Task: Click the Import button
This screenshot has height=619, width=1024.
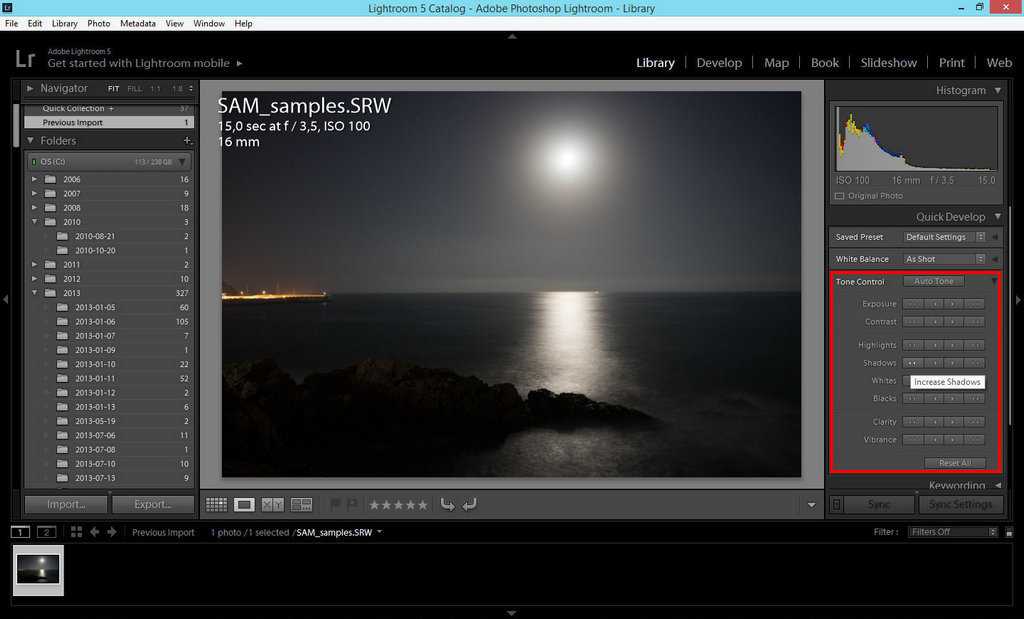Action: [66, 505]
